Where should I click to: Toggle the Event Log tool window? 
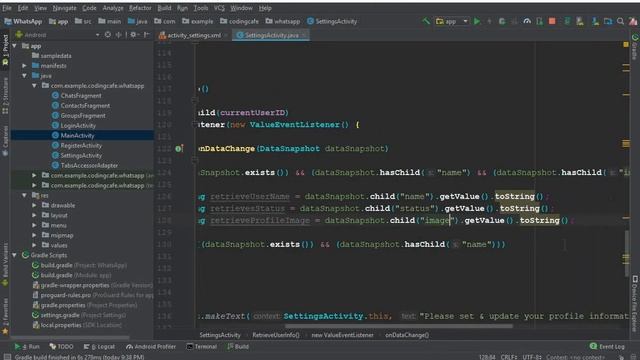[607, 347]
